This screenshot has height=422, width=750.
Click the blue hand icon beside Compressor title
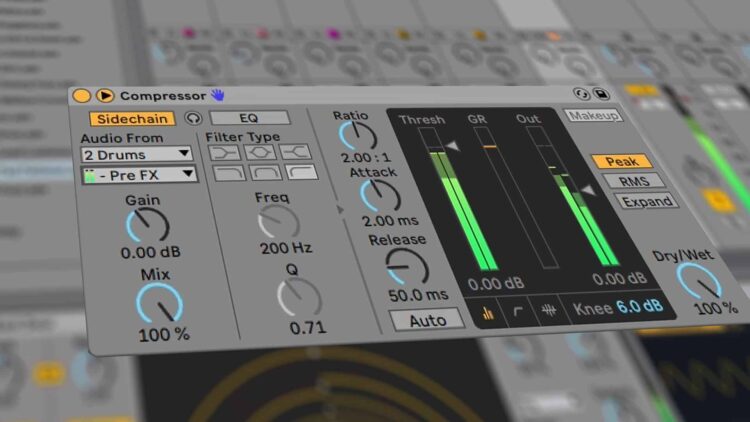tap(217, 96)
